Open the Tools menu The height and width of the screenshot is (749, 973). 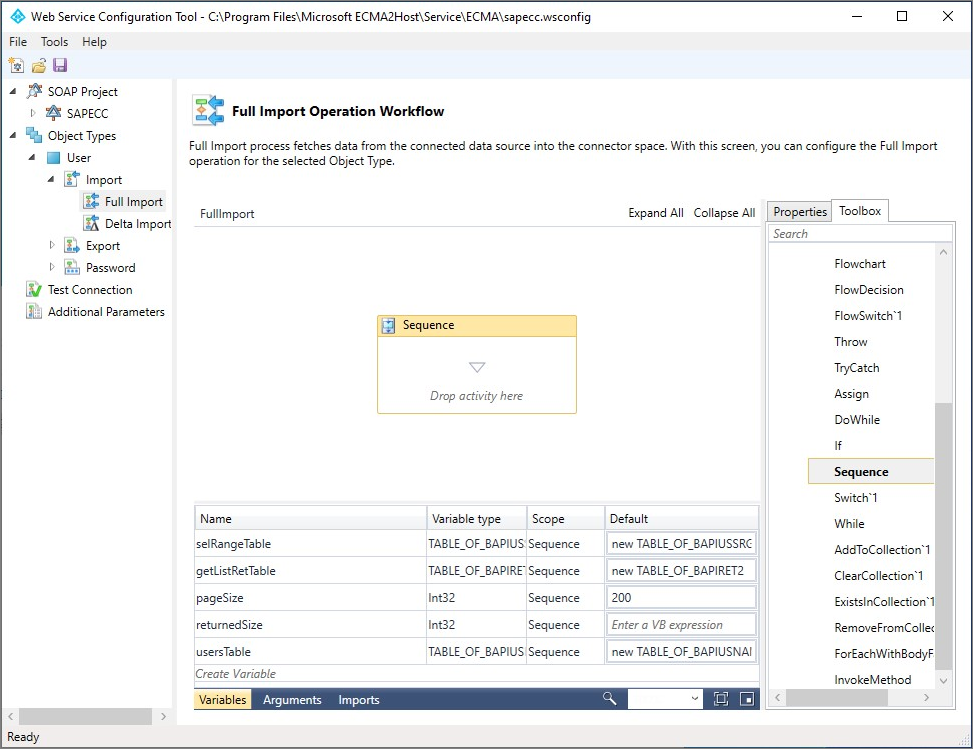(55, 42)
